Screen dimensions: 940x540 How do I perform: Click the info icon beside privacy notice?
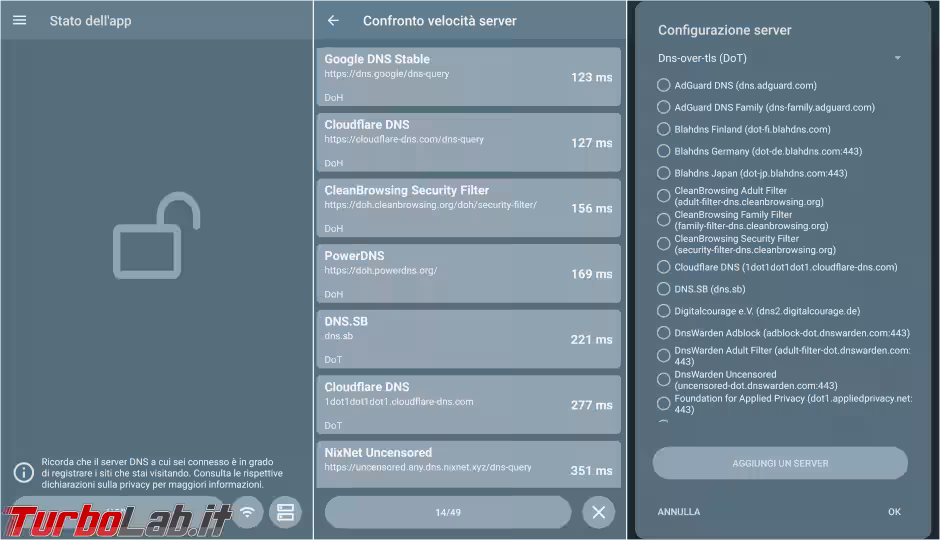(22, 472)
